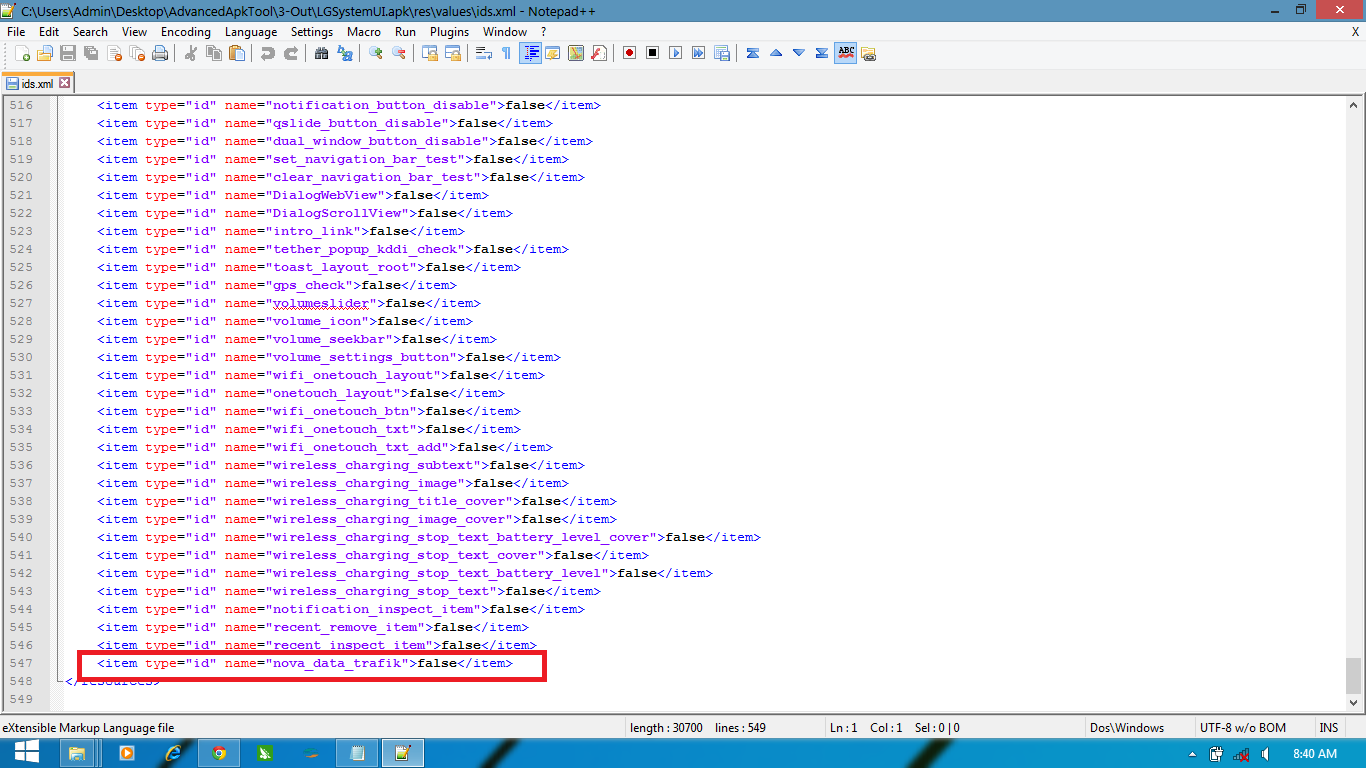The image size is (1366, 768).
Task: Open the Settings menu
Action: [312, 31]
